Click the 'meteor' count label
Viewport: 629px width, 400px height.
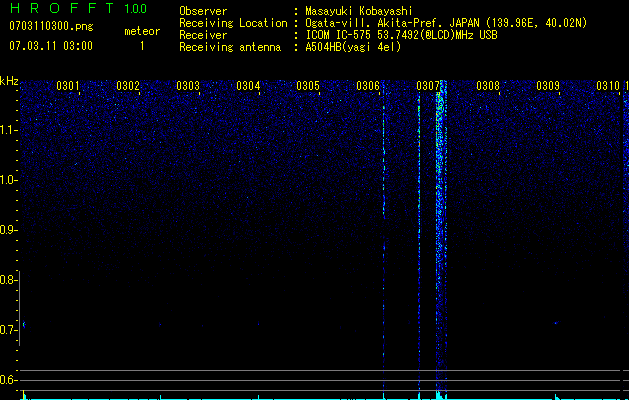142,31
